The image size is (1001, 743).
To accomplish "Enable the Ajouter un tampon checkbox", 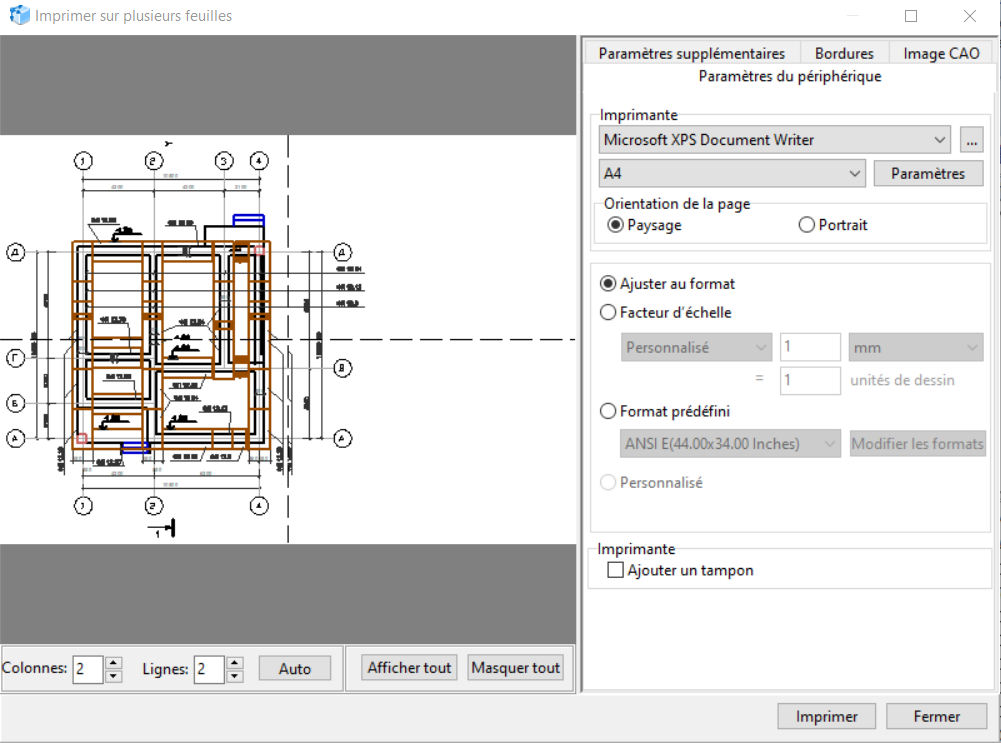I will tap(616, 571).
